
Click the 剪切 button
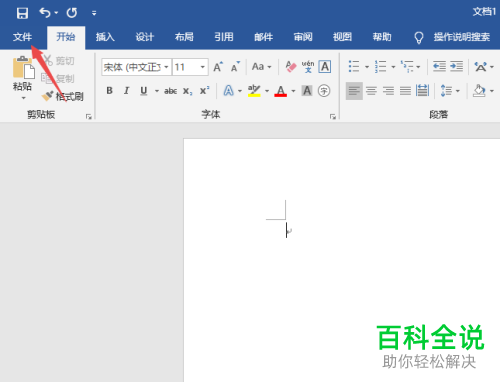click(x=59, y=61)
